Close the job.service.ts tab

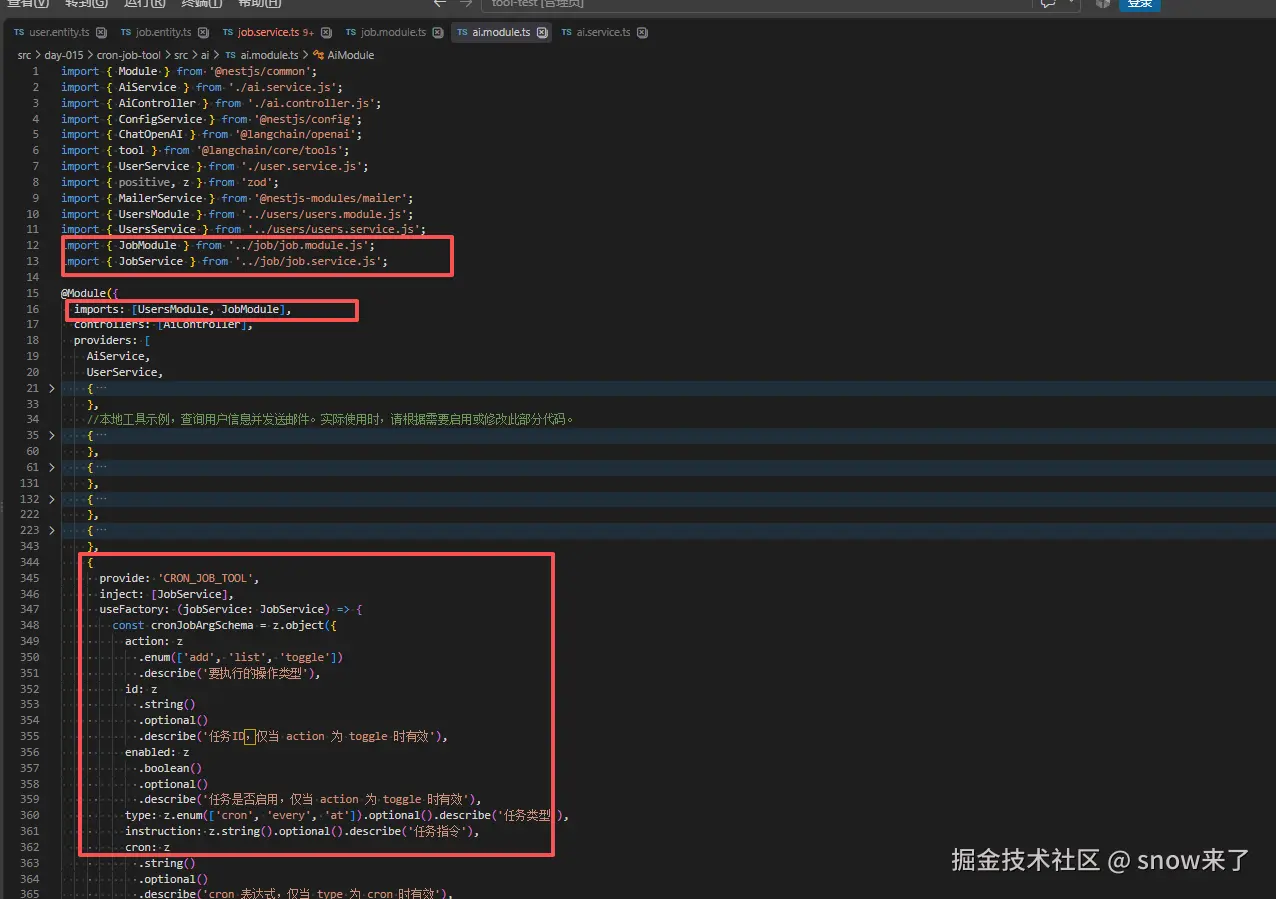[326, 33]
